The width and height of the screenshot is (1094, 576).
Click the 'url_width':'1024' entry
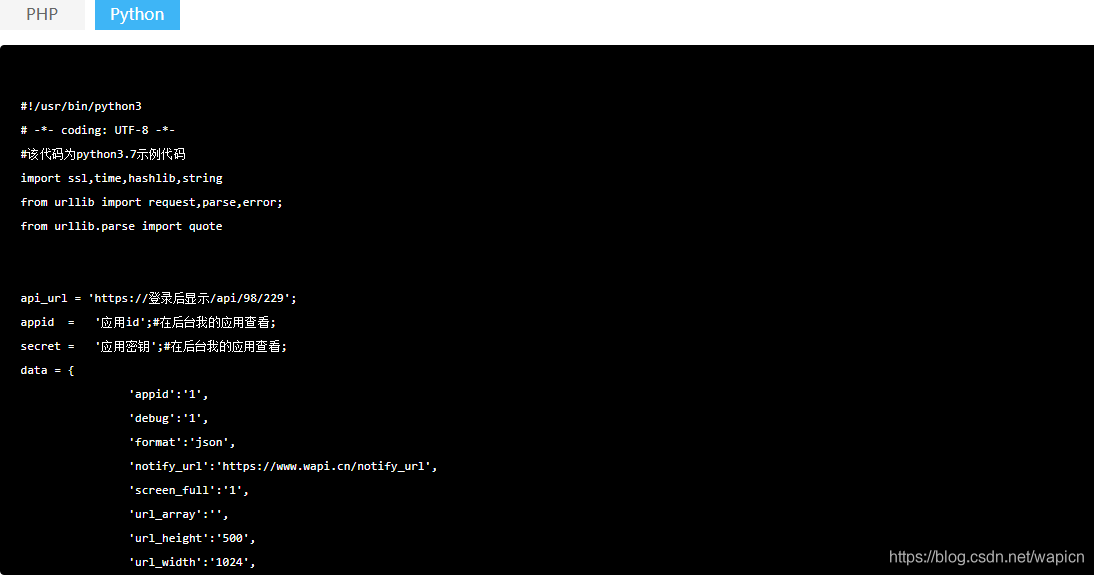tap(192, 562)
